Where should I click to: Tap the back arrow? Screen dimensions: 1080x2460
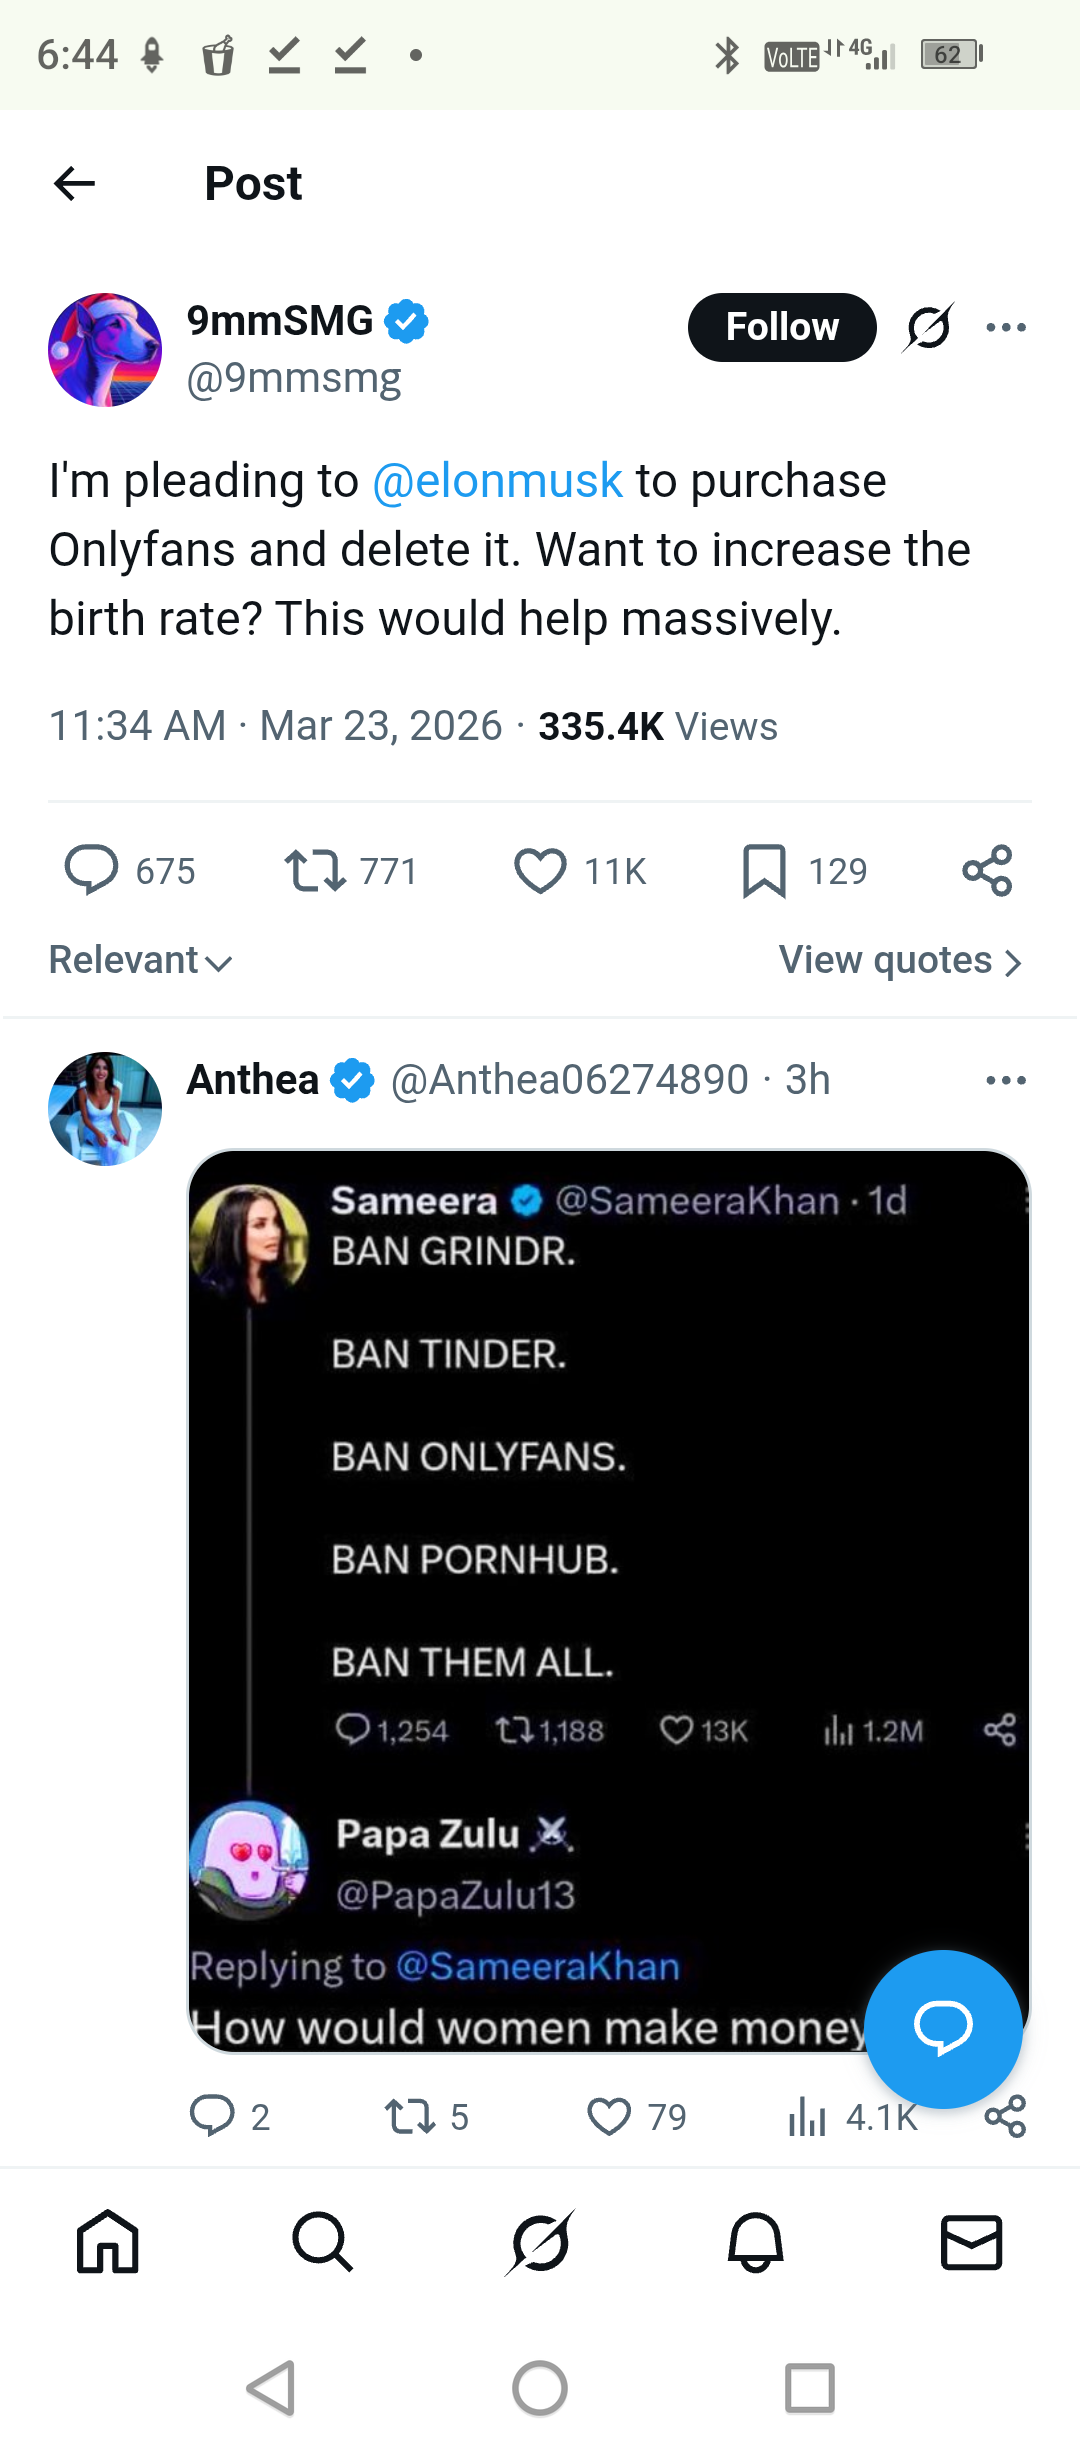pos(74,184)
